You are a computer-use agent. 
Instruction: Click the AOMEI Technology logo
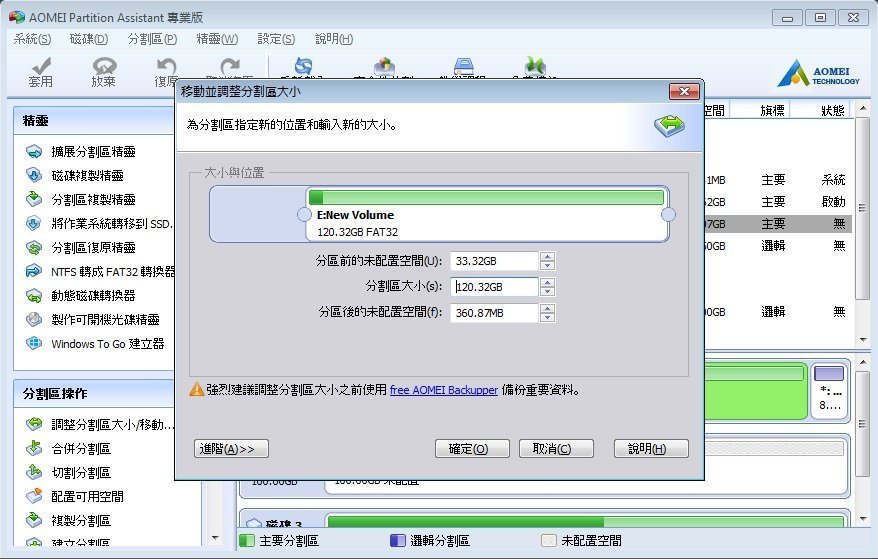[818, 73]
